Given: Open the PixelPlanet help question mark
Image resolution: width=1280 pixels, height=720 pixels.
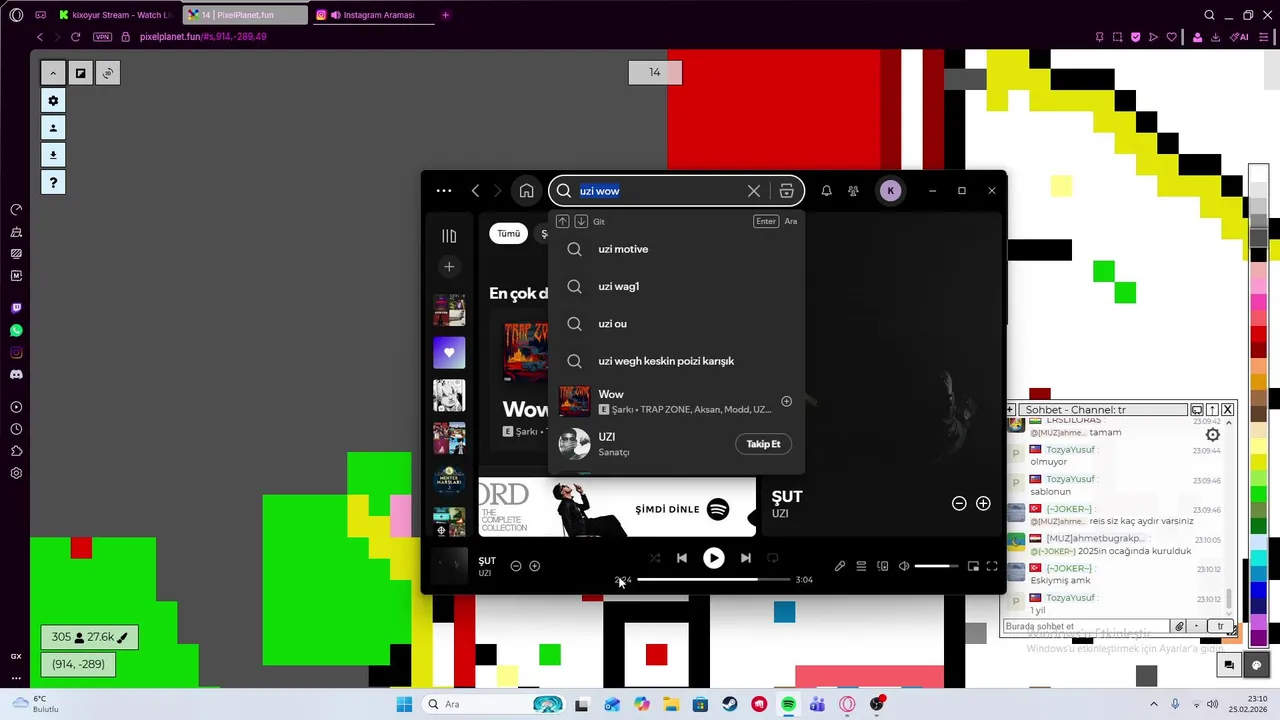Looking at the screenshot, I should [53, 182].
